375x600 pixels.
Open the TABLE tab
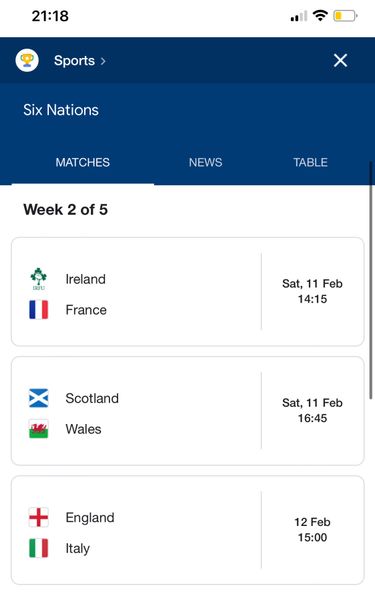click(310, 162)
